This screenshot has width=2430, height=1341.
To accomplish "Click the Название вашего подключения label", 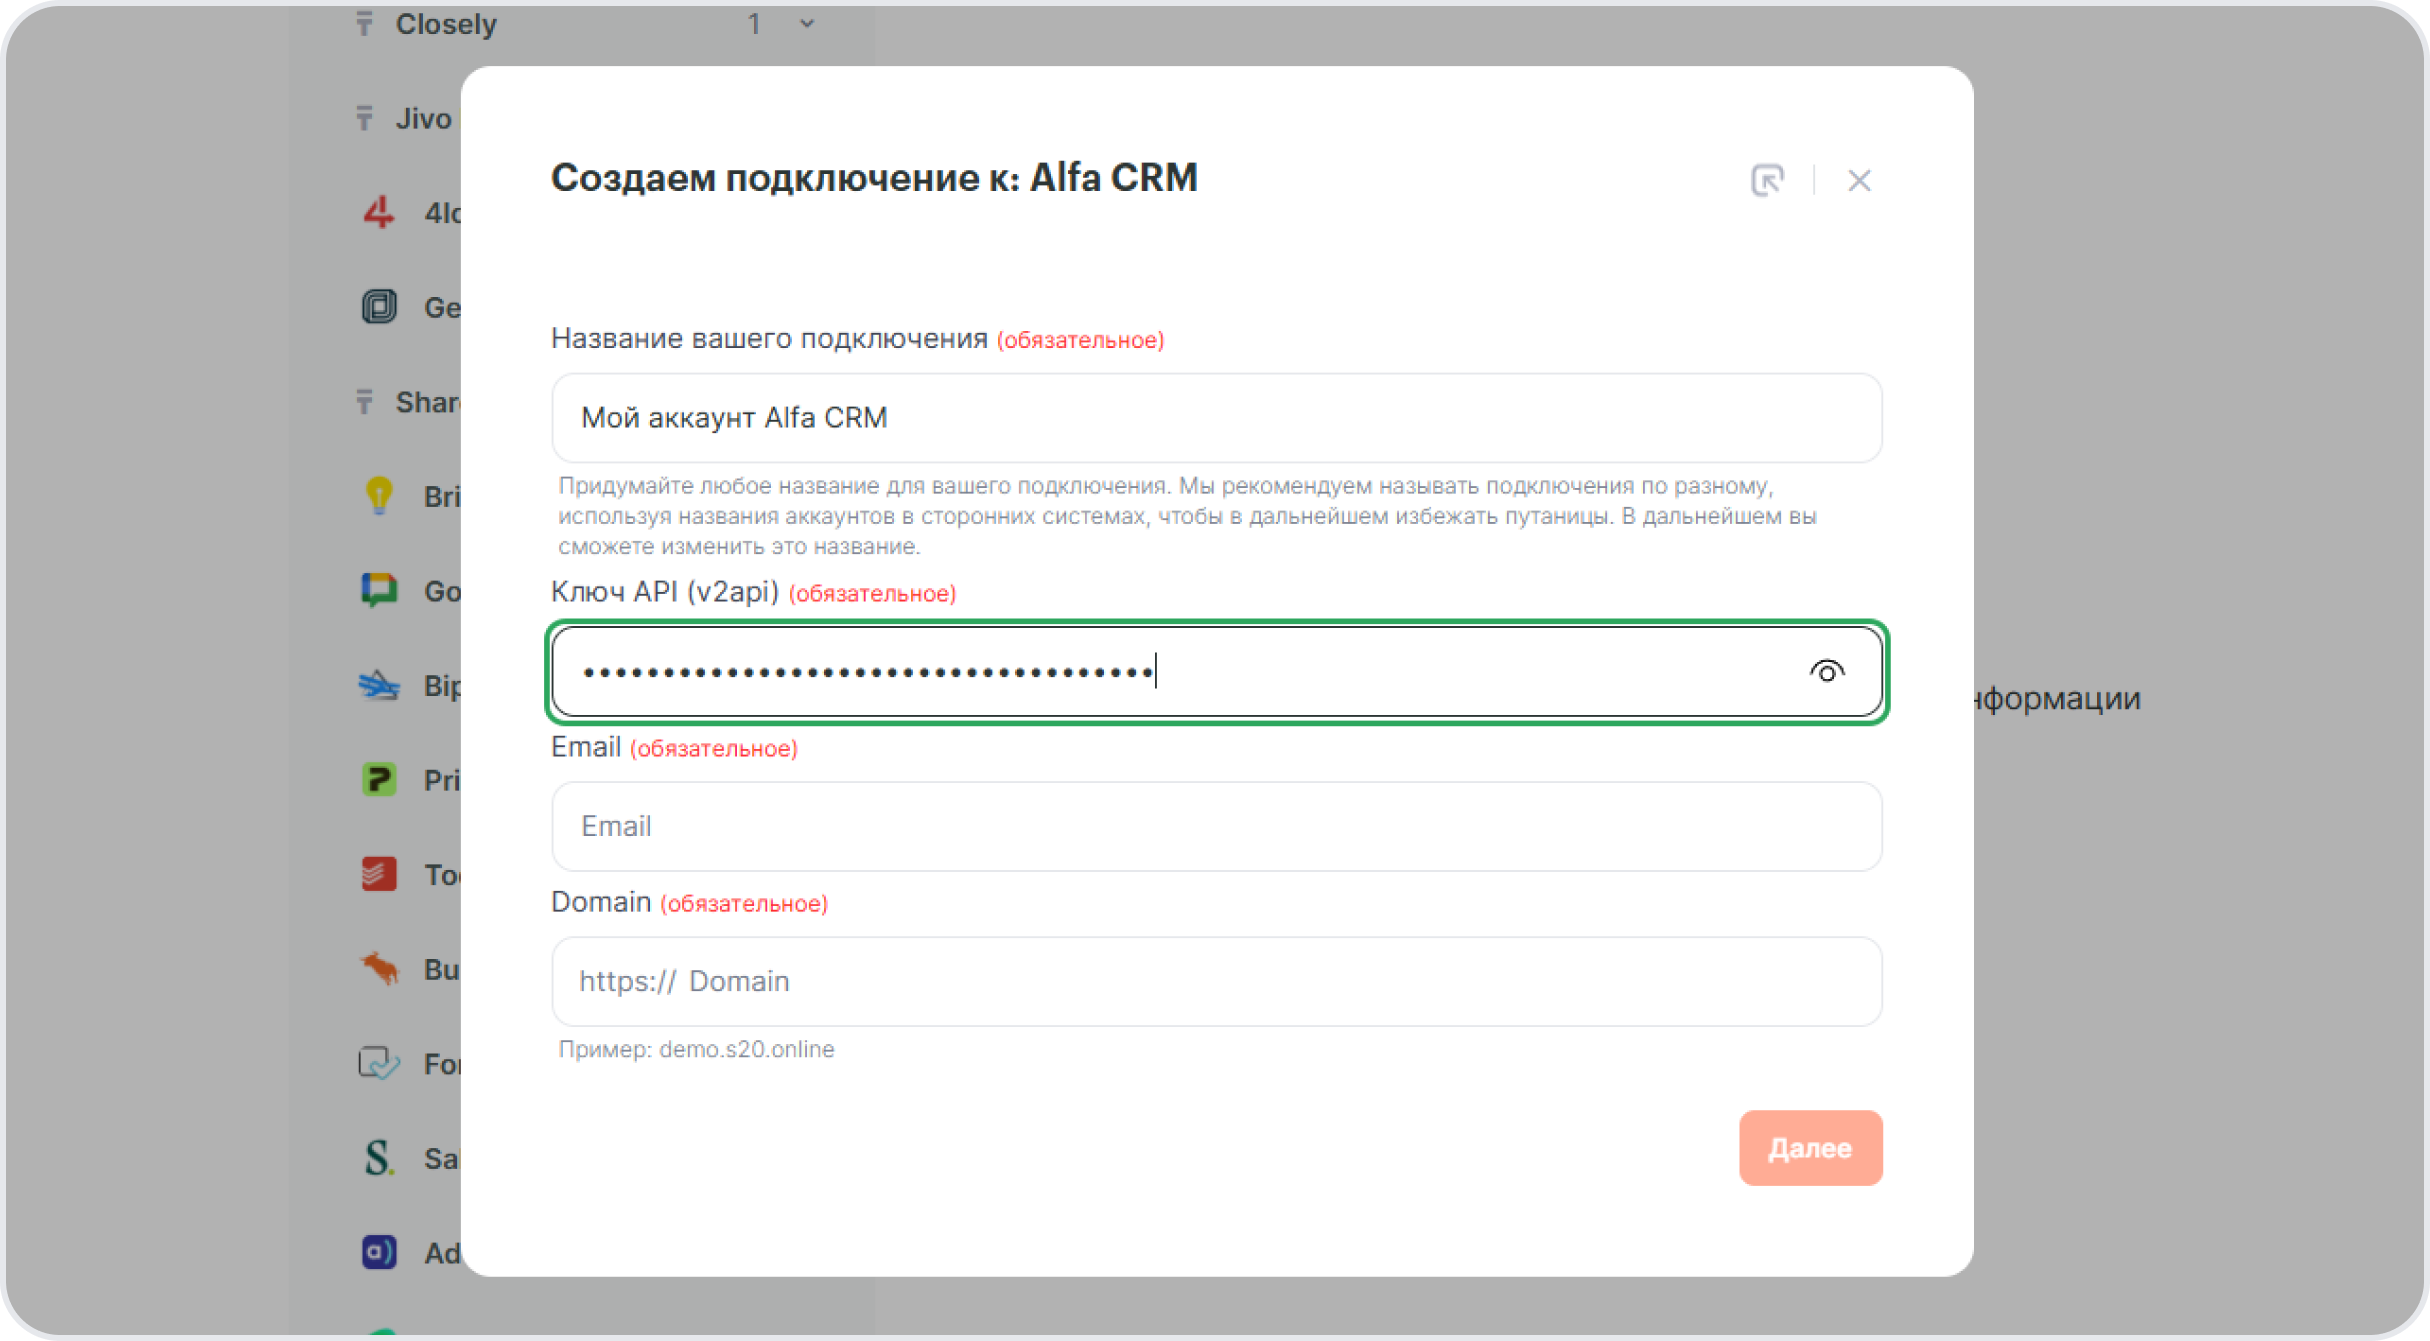I will point(769,339).
